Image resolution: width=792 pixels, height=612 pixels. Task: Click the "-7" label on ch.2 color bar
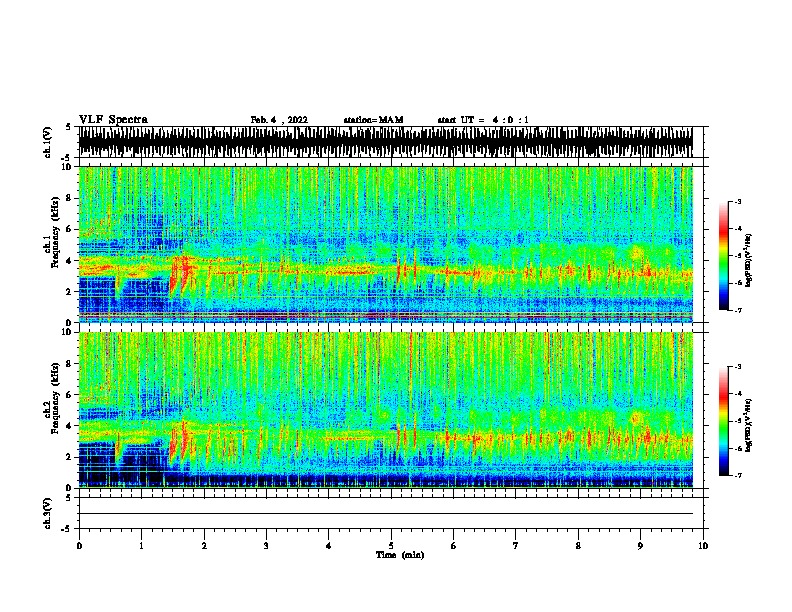click(737, 476)
